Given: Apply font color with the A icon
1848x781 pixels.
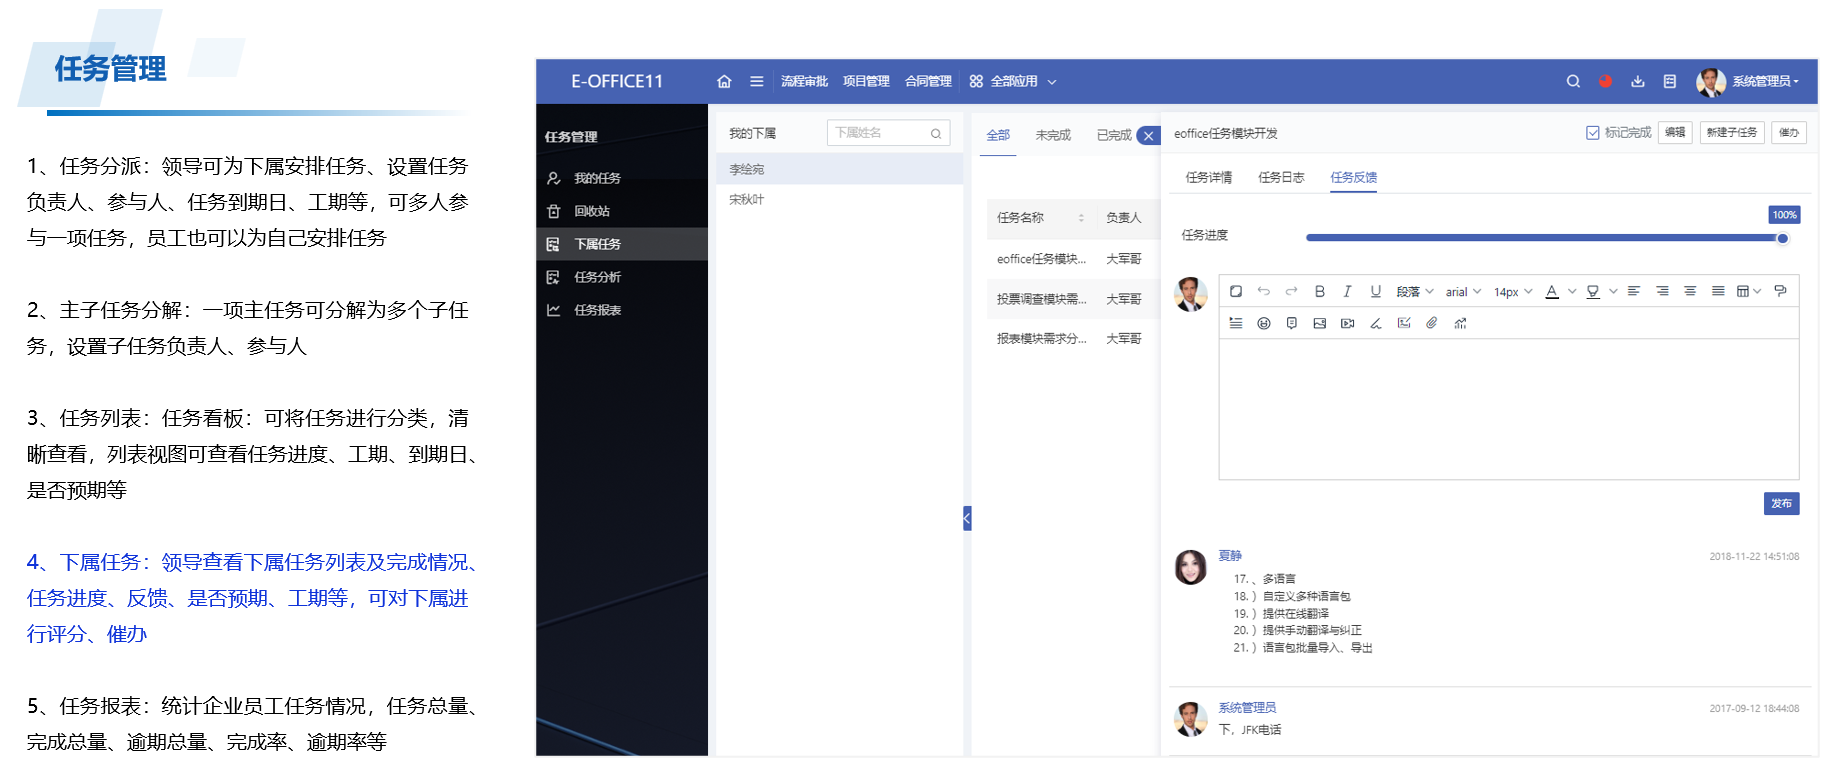Looking at the screenshot, I should pyautogui.click(x=1552, y=291).
